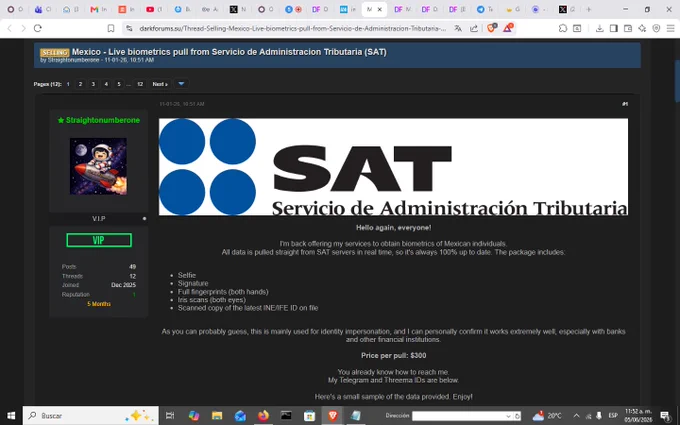Click the Threads 12 count
Image resolution: width=680 pixels, height=425 pixels.
pos(133,276)
